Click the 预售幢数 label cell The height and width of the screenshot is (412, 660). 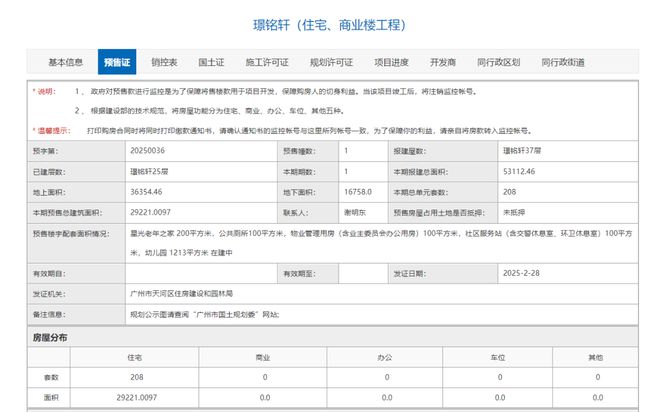click(308, 151)
